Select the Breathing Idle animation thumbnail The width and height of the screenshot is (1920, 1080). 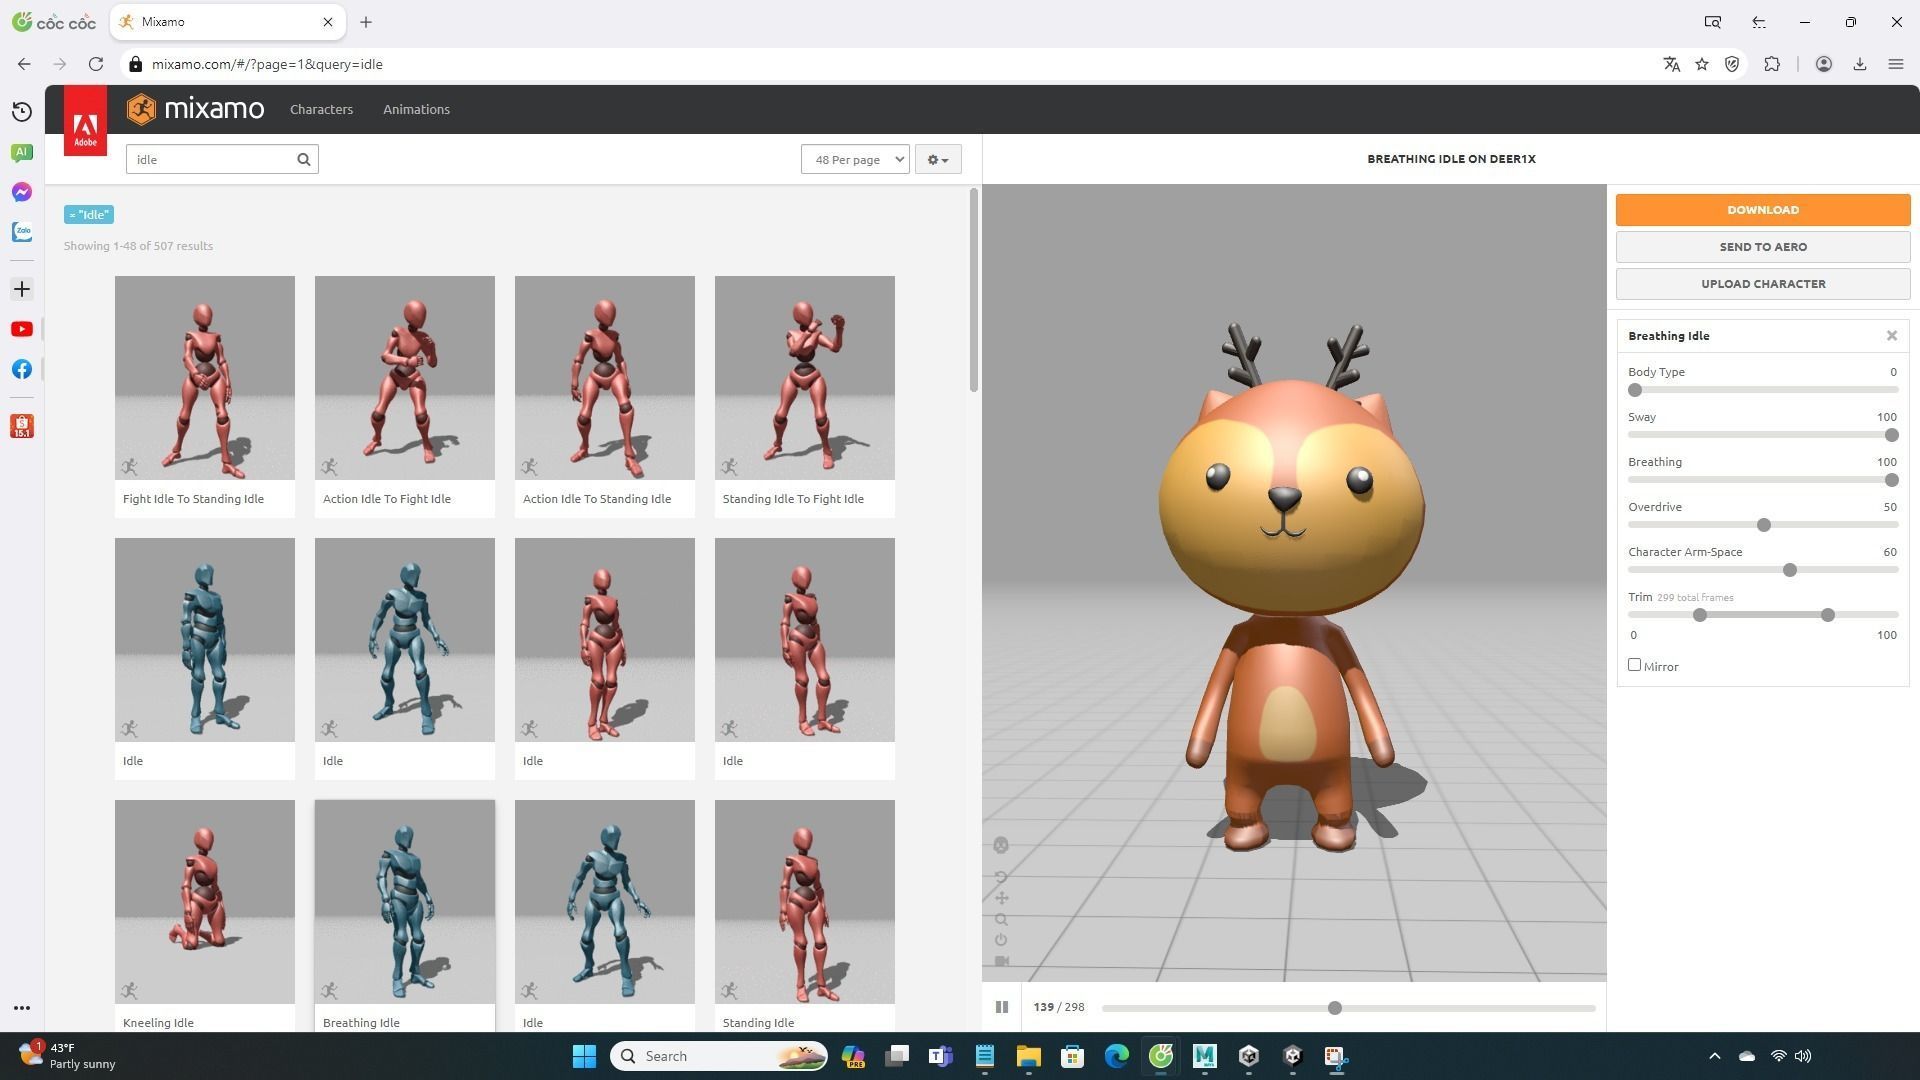tap(405, 902)
